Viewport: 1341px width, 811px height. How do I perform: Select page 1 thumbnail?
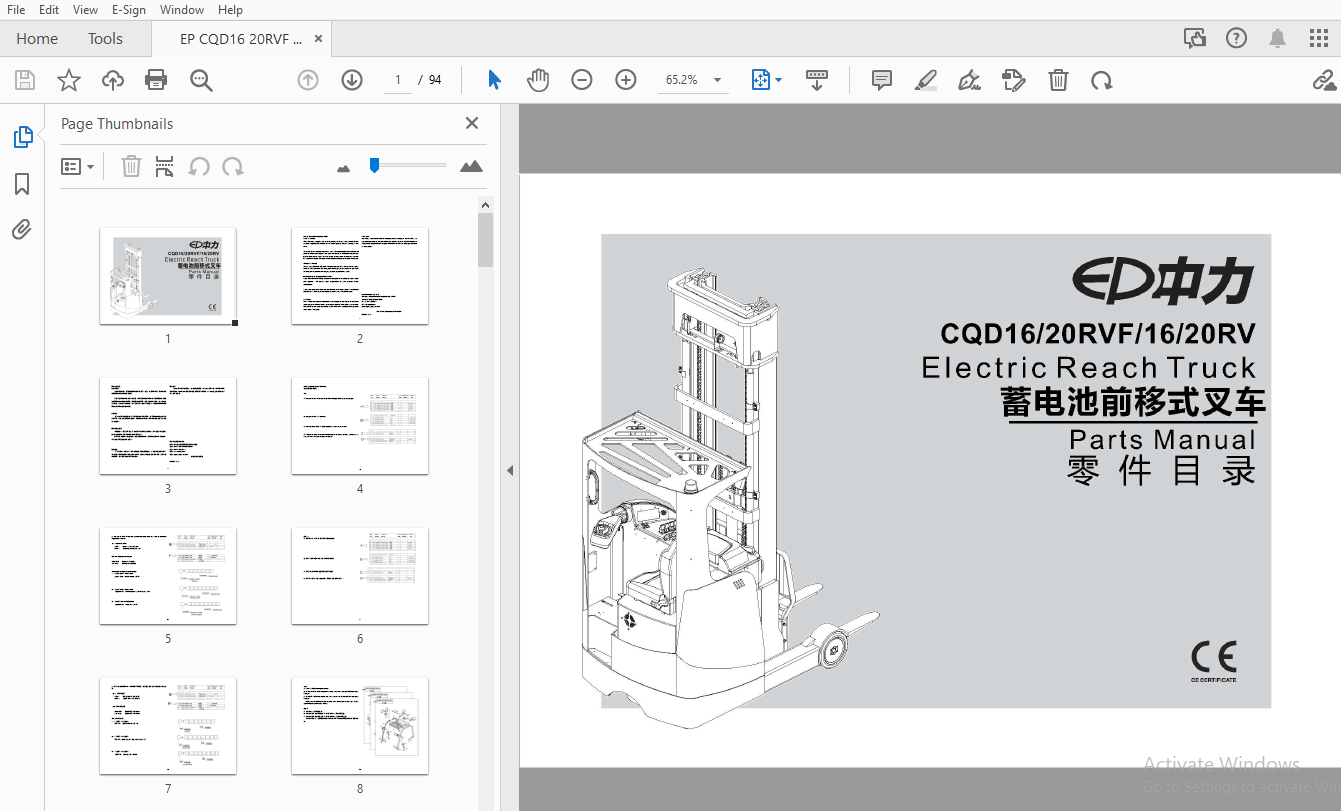(168, 275)
